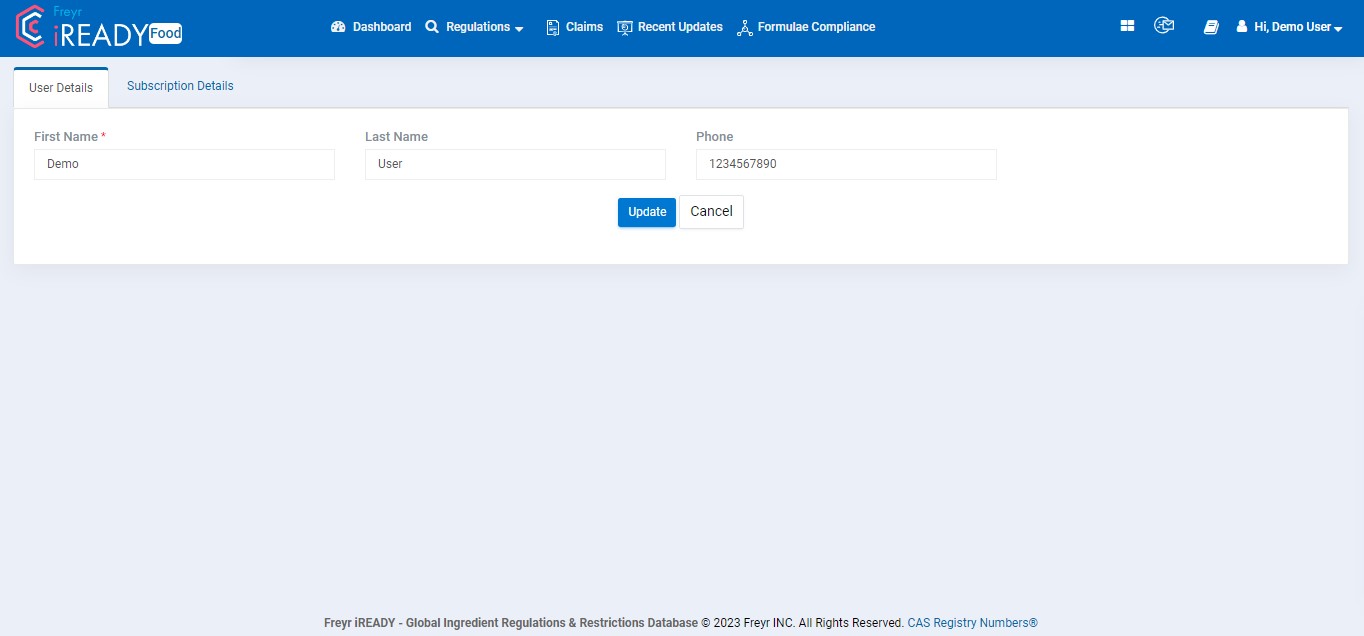This screenshot has width=1364, height=636.
Task: Click the Recent Updates icon
Action: 625,28
